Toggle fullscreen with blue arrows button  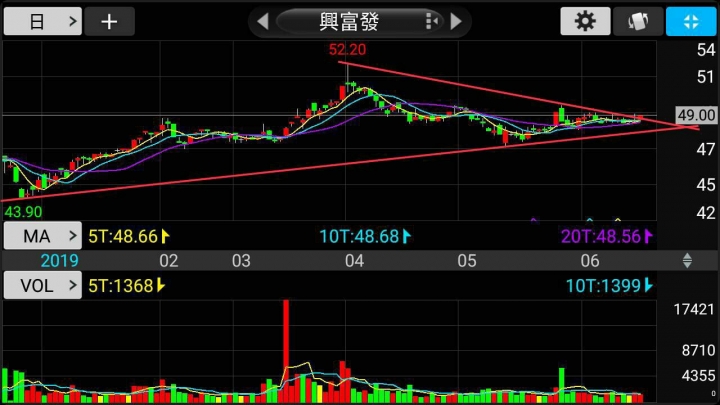tap(691, 21)
